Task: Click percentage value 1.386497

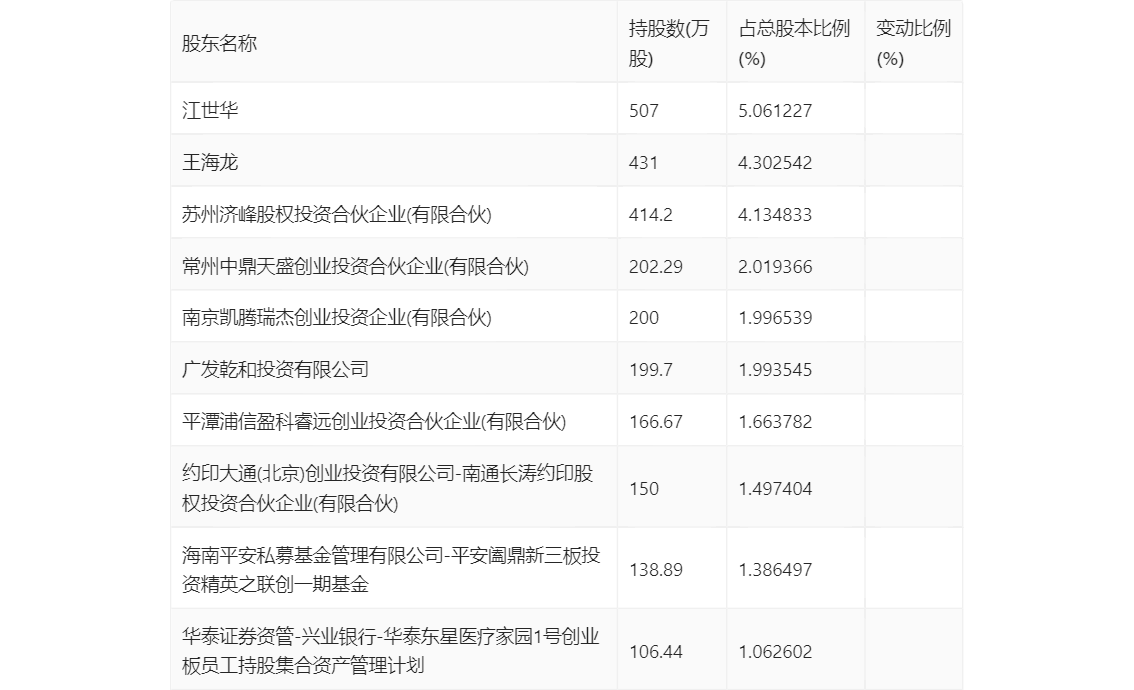Action: tap(775, 570)
